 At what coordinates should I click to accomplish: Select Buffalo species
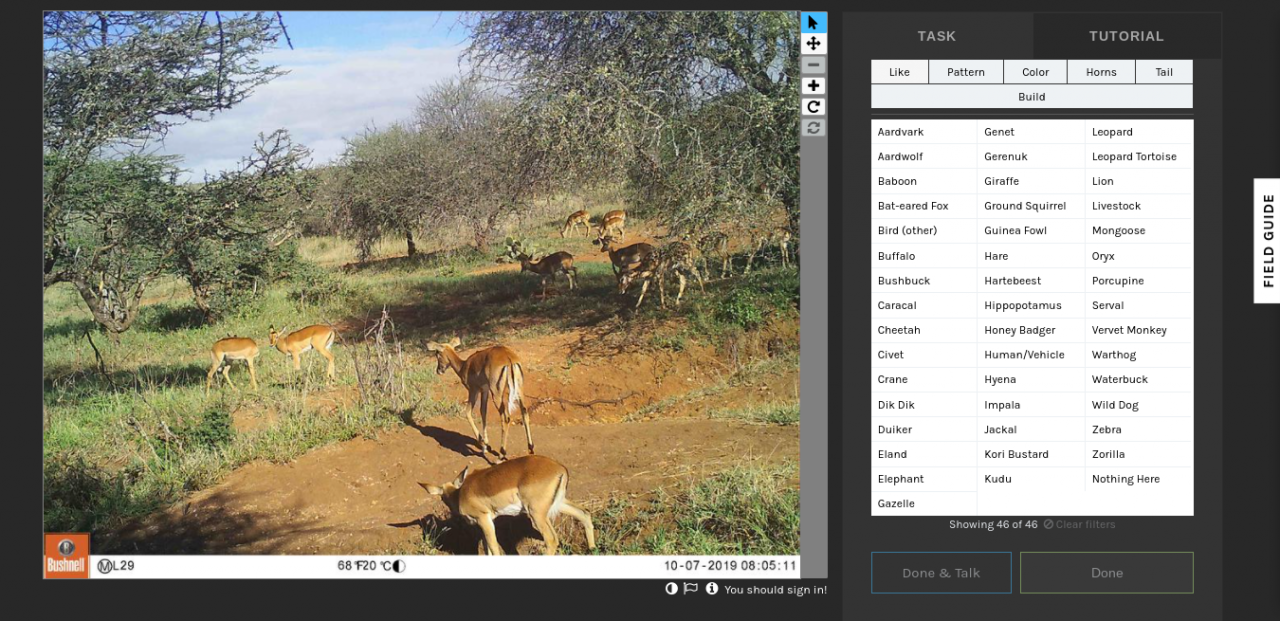(924, 256)
